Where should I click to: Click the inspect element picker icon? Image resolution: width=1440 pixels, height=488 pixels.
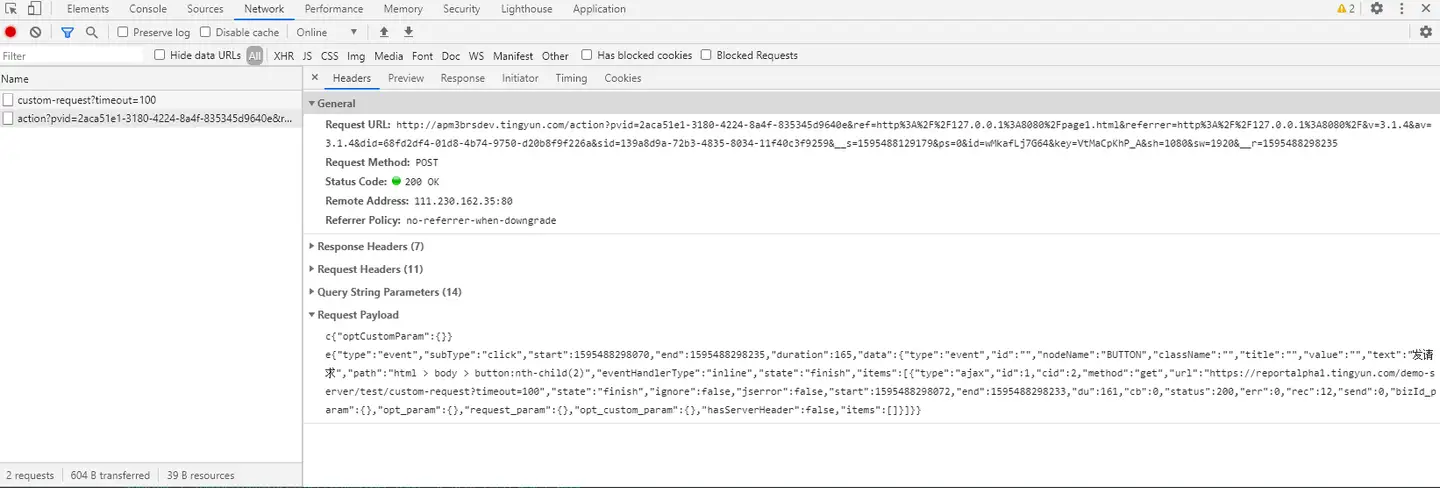pyautogui.click(x=12, y=9)
